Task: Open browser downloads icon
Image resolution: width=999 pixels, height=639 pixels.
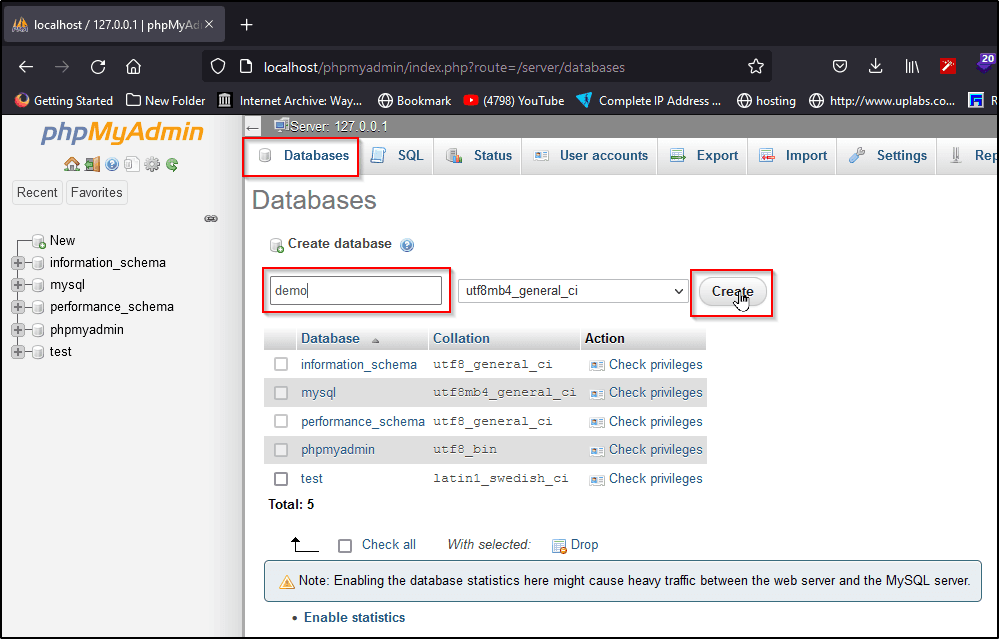Action: click(876, 66)
